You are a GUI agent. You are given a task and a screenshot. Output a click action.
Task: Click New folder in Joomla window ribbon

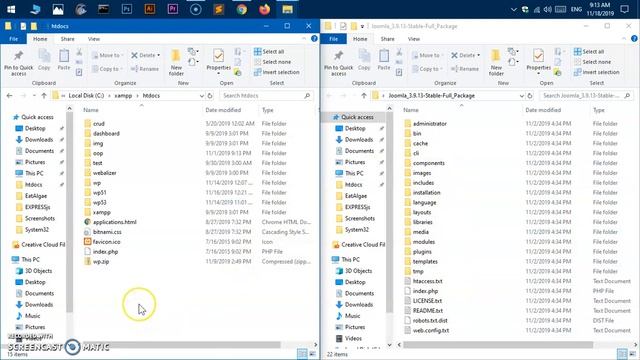pyautogui.click(x=496, y=63)
